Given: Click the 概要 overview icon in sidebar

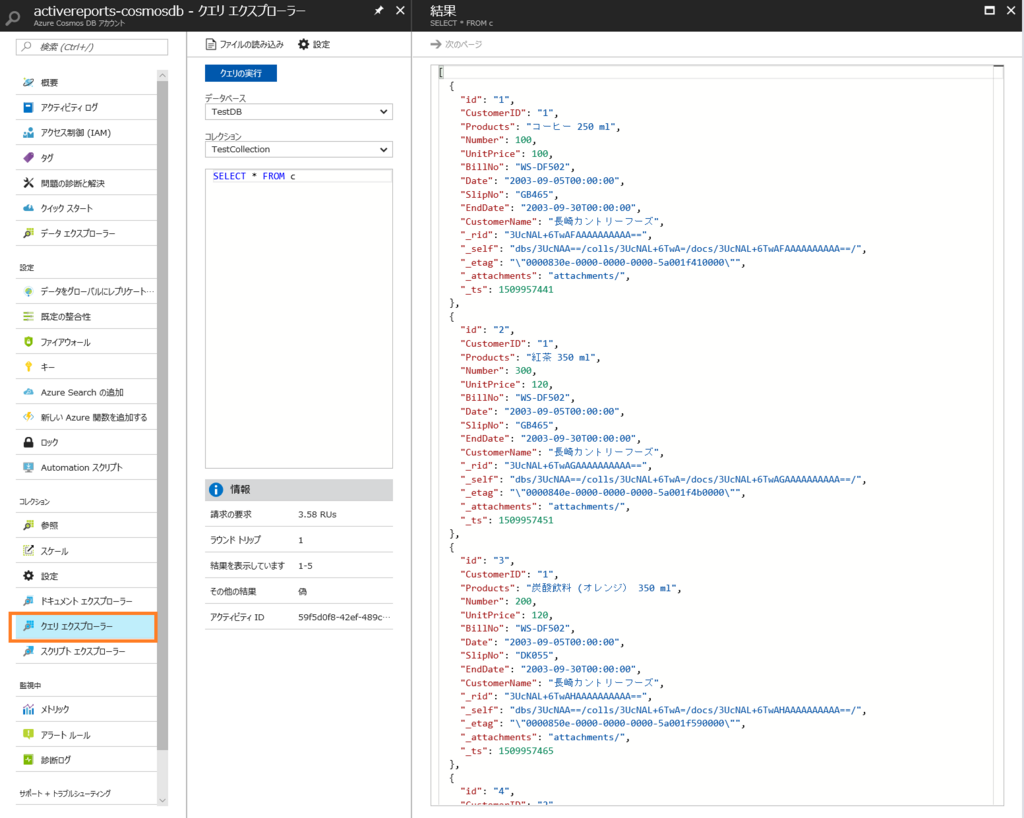Looking at the screenshot, I should coord(28,82).
